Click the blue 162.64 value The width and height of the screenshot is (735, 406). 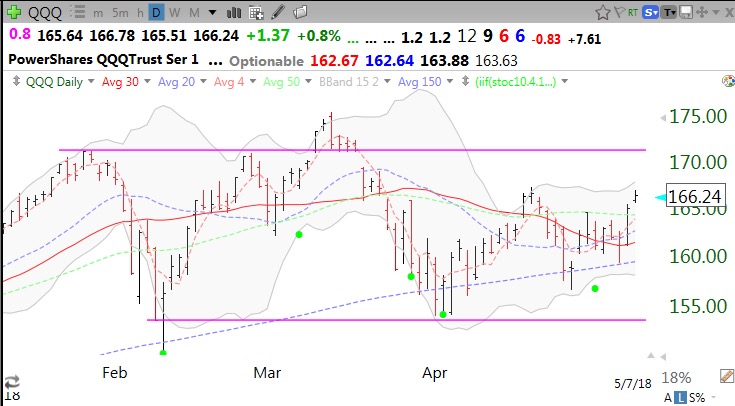(390, 61)
